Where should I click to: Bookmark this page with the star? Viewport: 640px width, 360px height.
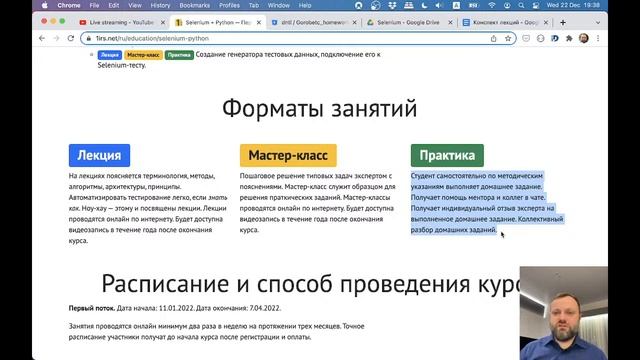point(508,38)
